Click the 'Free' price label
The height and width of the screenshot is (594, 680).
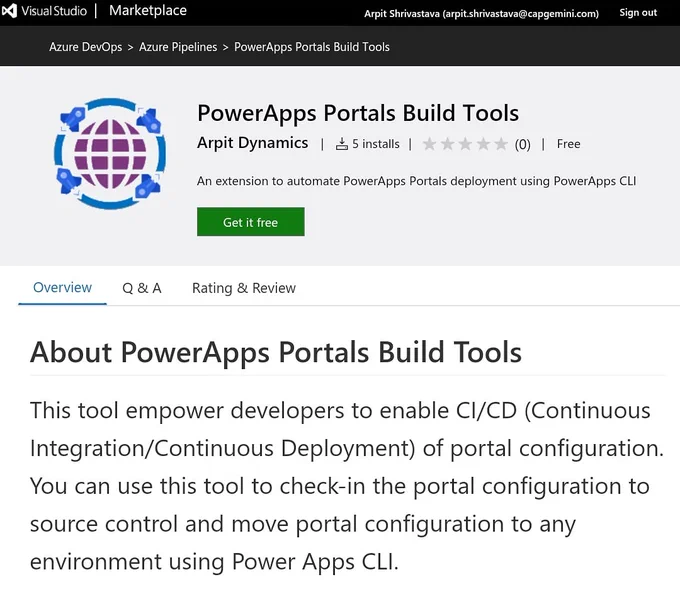[569, 144]
